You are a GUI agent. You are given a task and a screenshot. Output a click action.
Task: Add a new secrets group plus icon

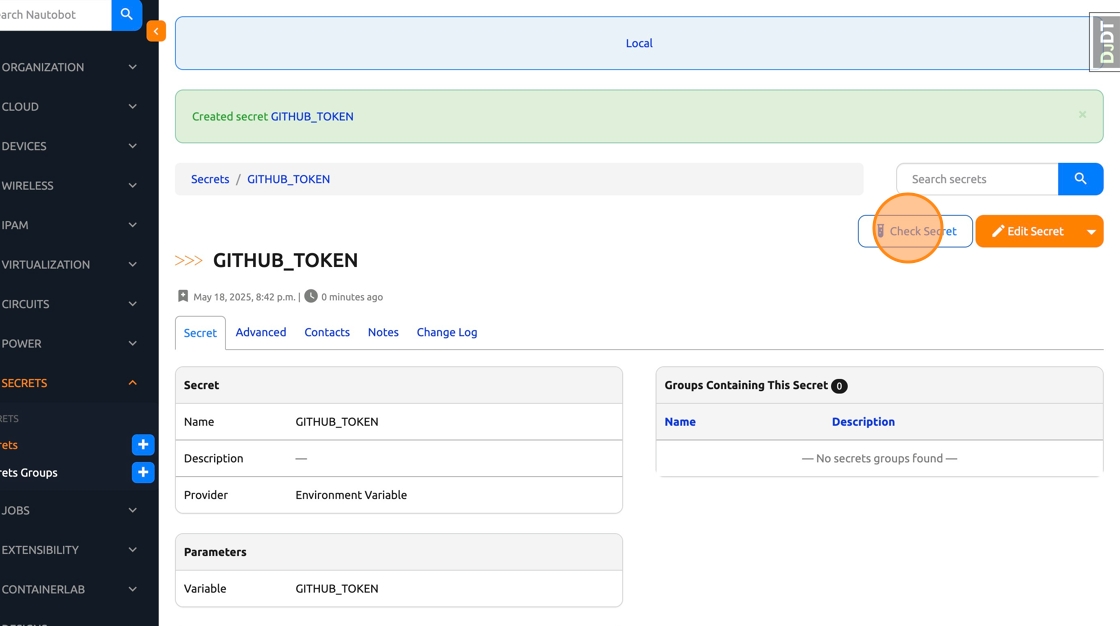click(143, 473)
